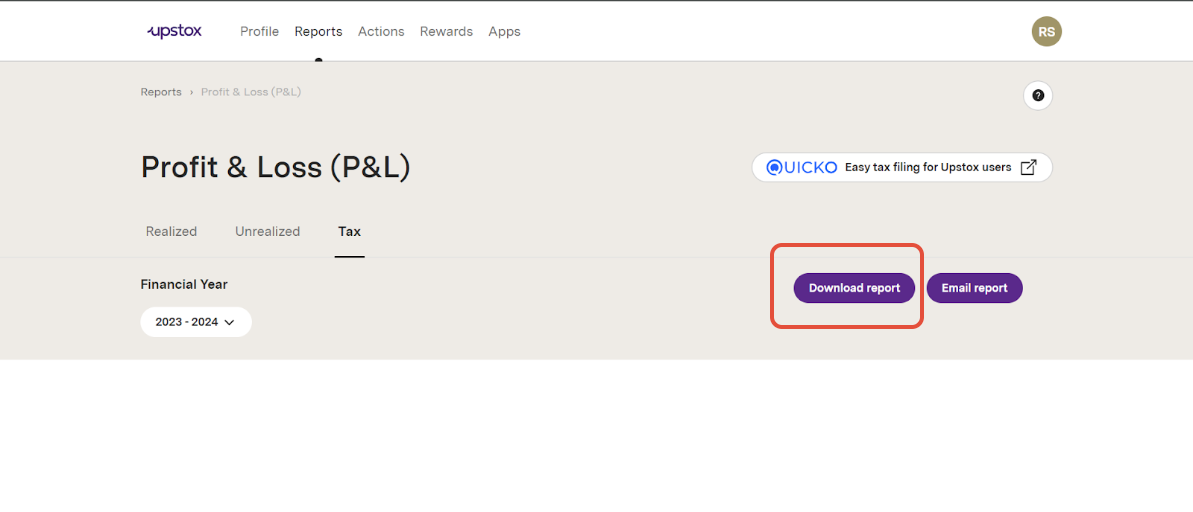Open the Reports menu
This screenshot has width=1193, height=512.
(x=318, y=31)
